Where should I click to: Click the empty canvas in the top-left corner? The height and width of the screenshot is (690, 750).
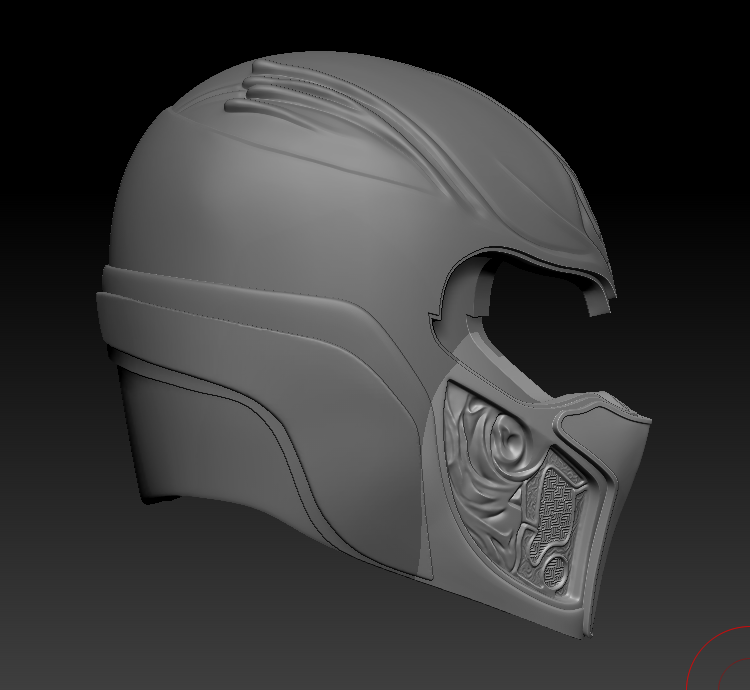[x=50, y=50]
